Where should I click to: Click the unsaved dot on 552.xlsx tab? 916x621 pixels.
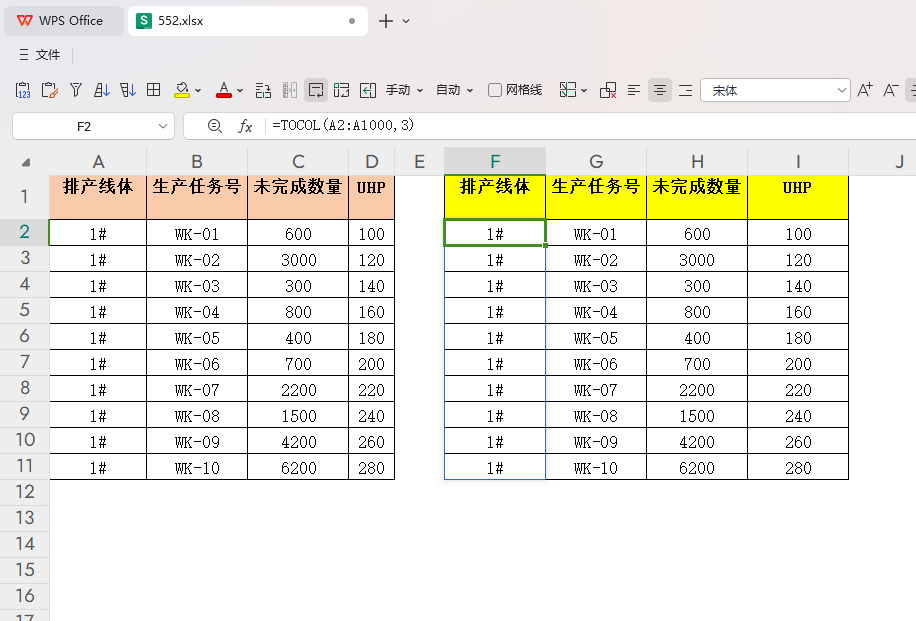[352, 21]
